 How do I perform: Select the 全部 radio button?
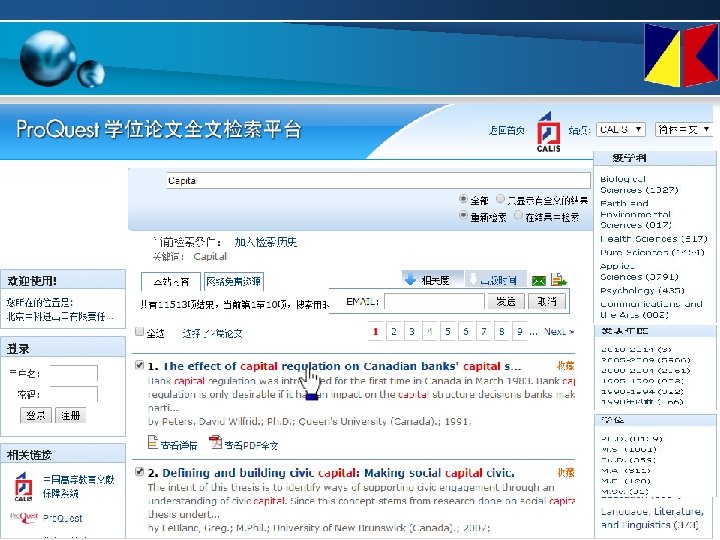click(x=463, y=199)
